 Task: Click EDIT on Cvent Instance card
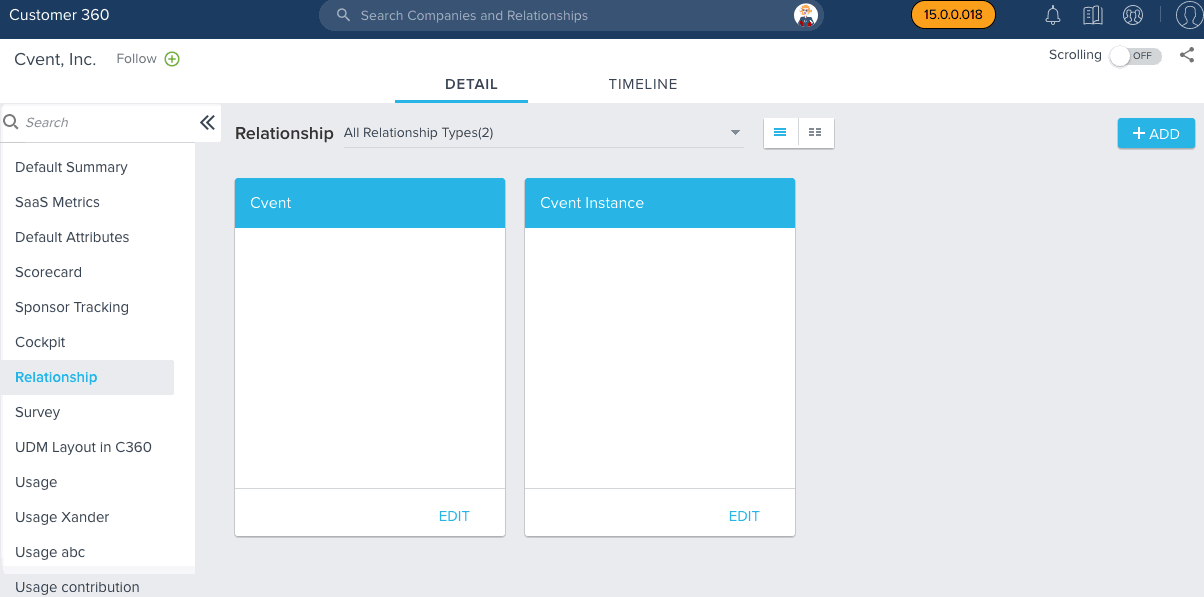pyautogui.click(x=744, y=516)
